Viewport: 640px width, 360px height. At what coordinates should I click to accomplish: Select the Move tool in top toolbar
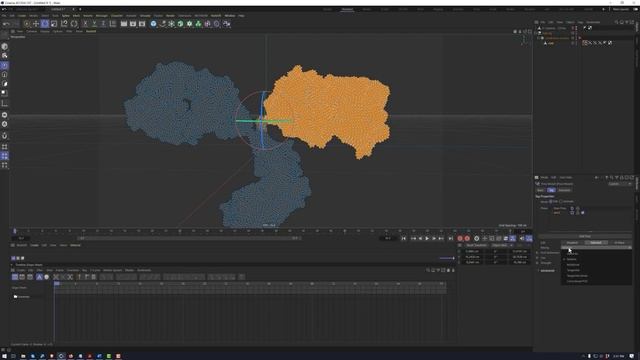[x=36, y=24]
